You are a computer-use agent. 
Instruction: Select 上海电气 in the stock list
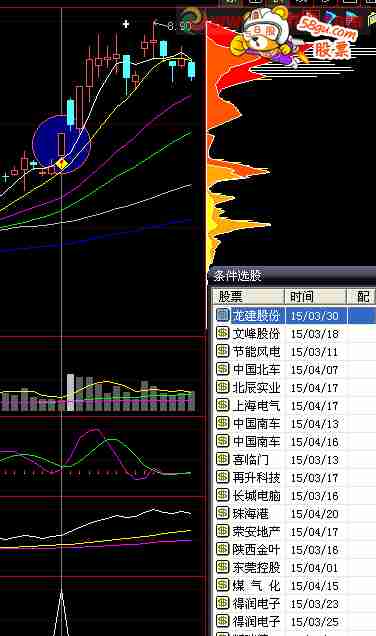tap(294, 405)
